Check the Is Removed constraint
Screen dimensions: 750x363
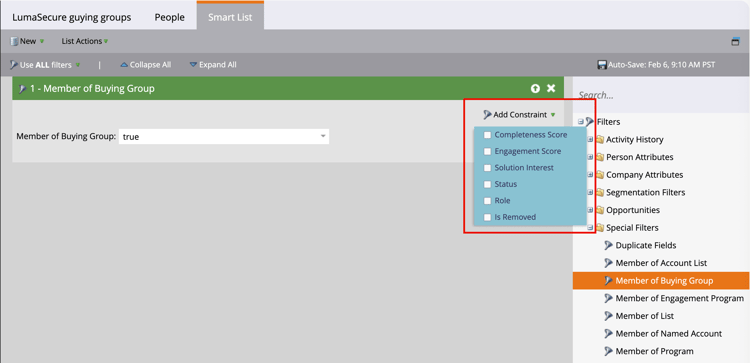click(487, 218)
